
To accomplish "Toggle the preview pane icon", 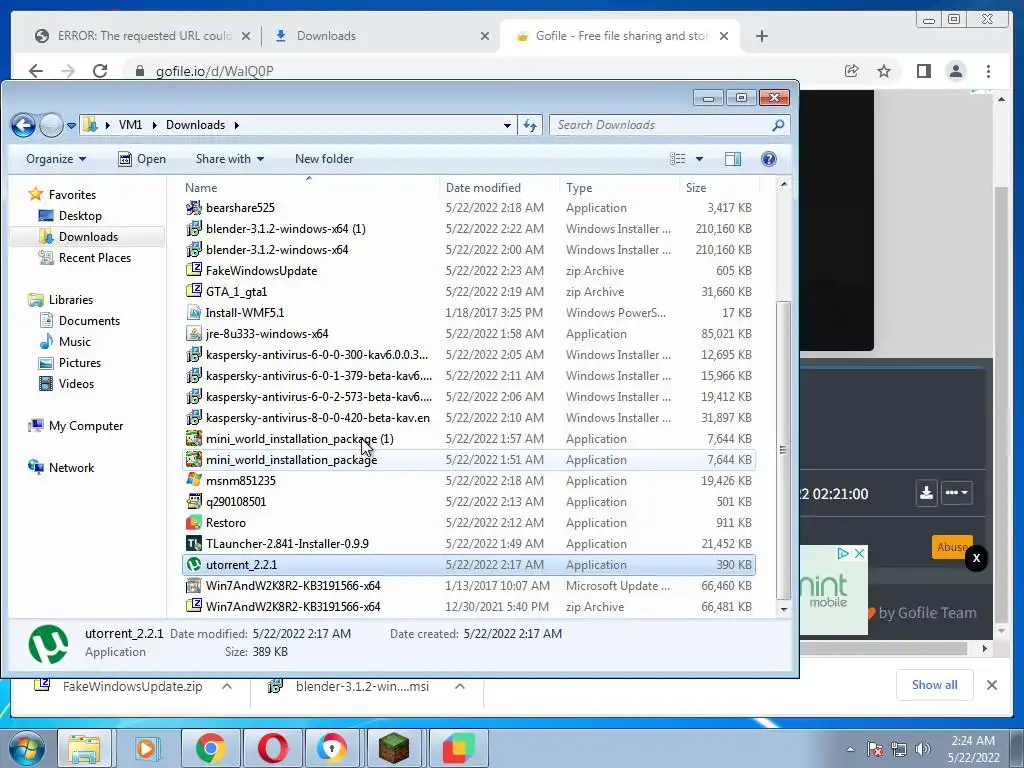I will click(733, 159).
